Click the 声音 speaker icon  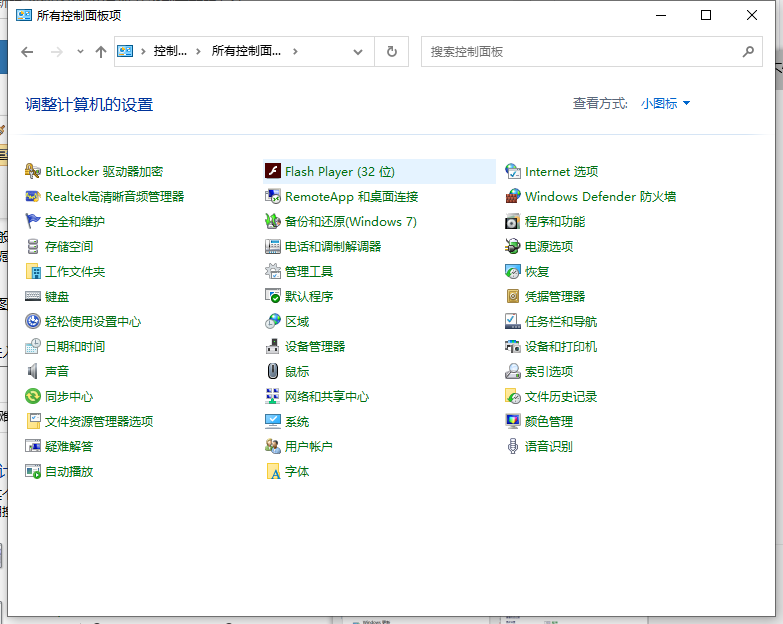pyautogui.click(x=33, y=372)
